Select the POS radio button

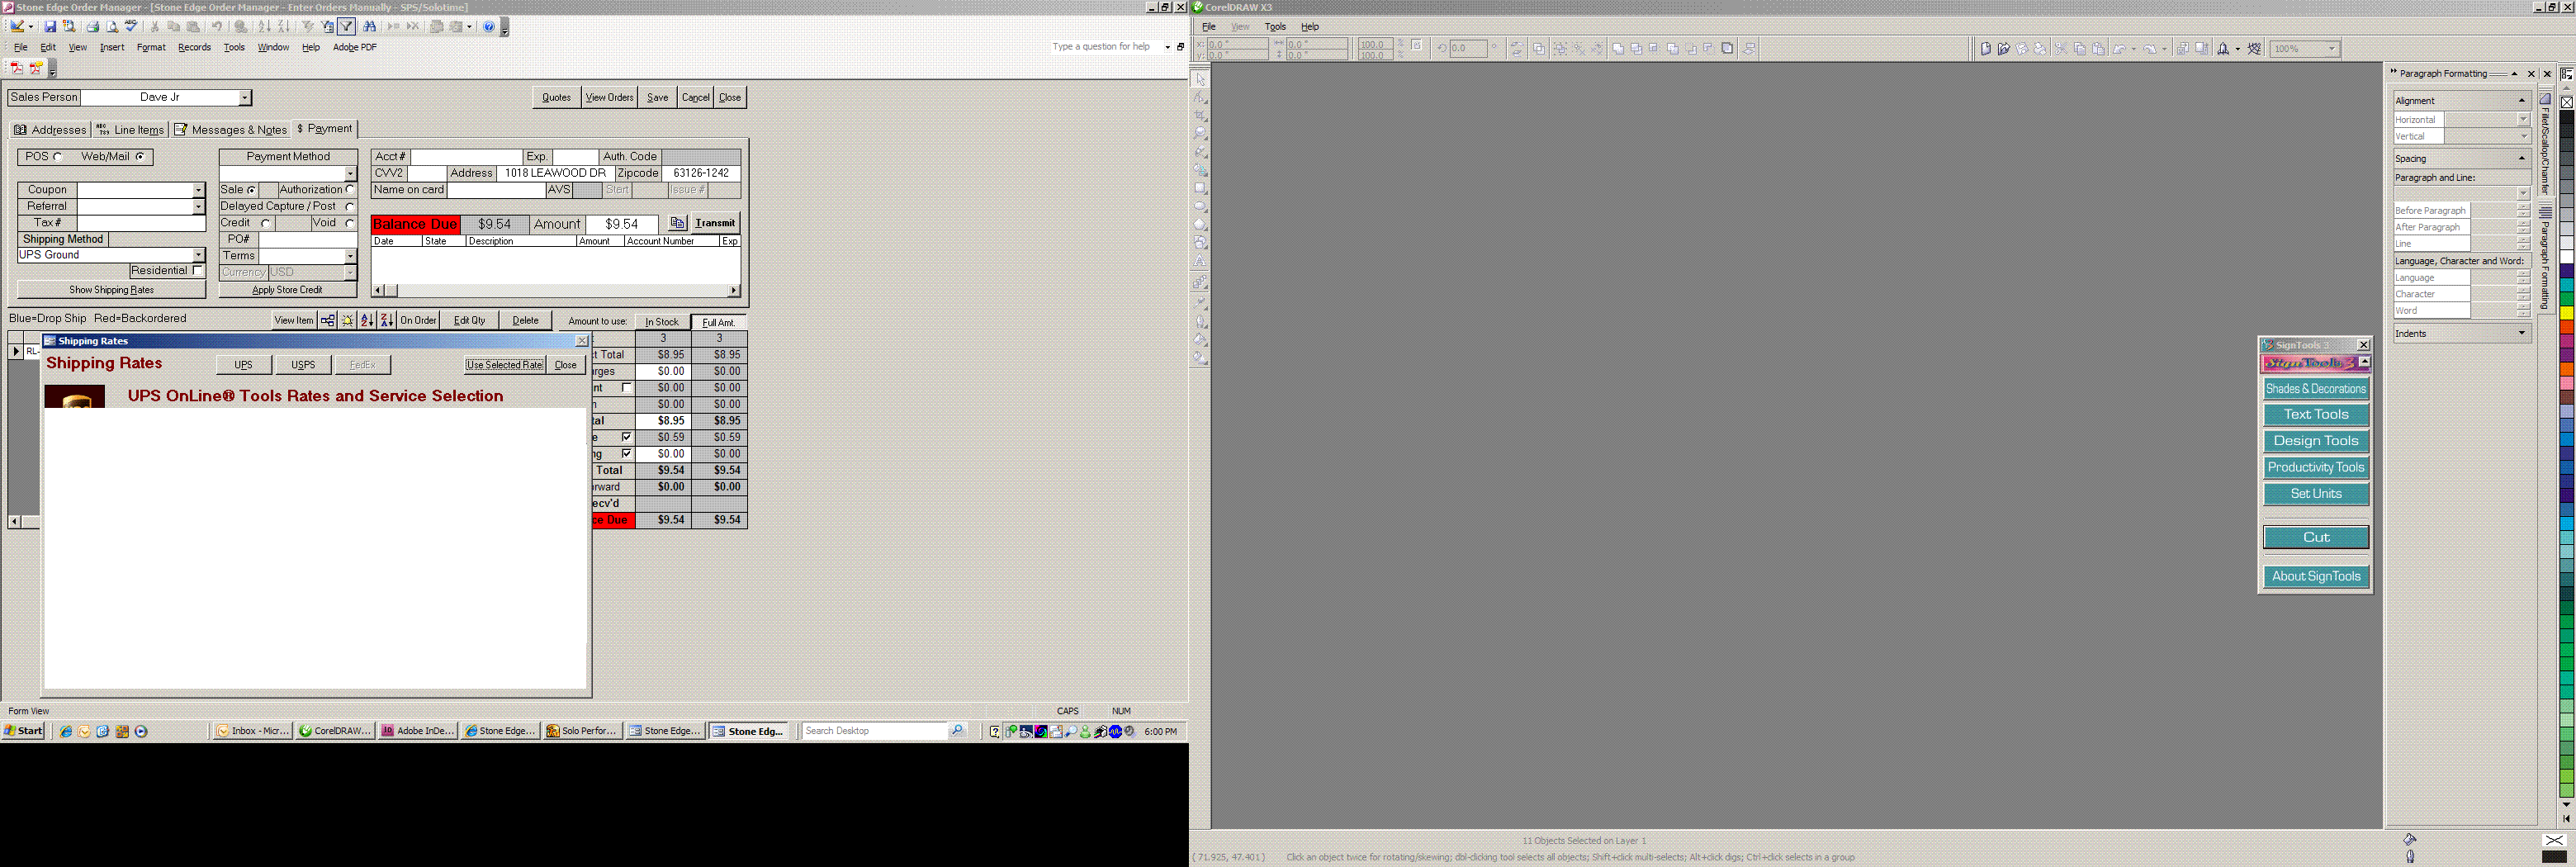tap(58, 157)
